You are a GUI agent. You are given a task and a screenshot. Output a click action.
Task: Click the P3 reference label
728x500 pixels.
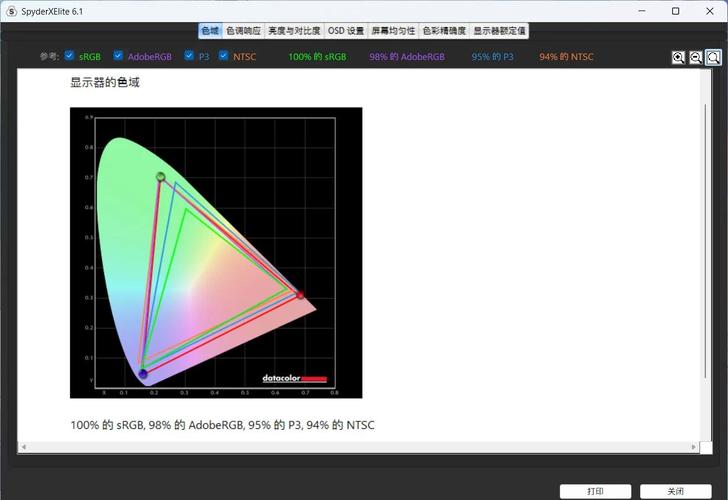[204, 57]
